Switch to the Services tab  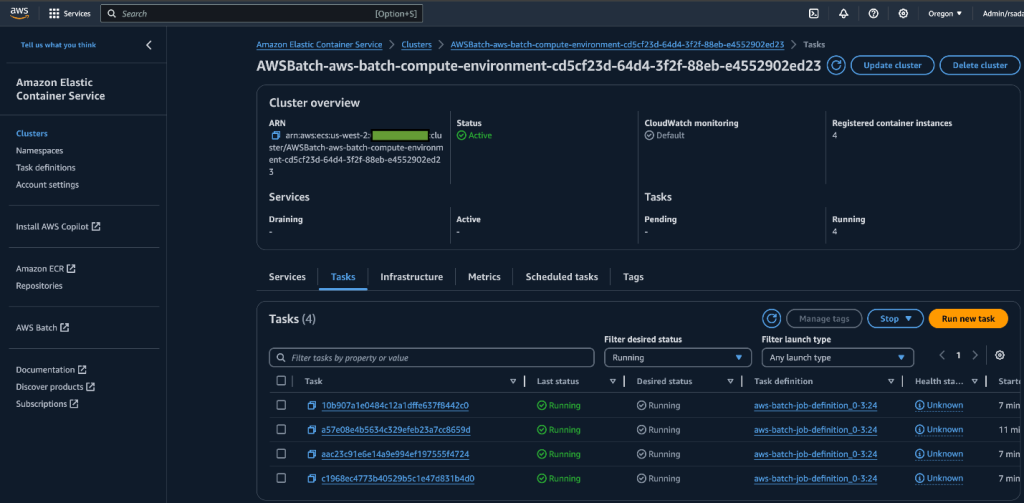[x=287, y=277]
